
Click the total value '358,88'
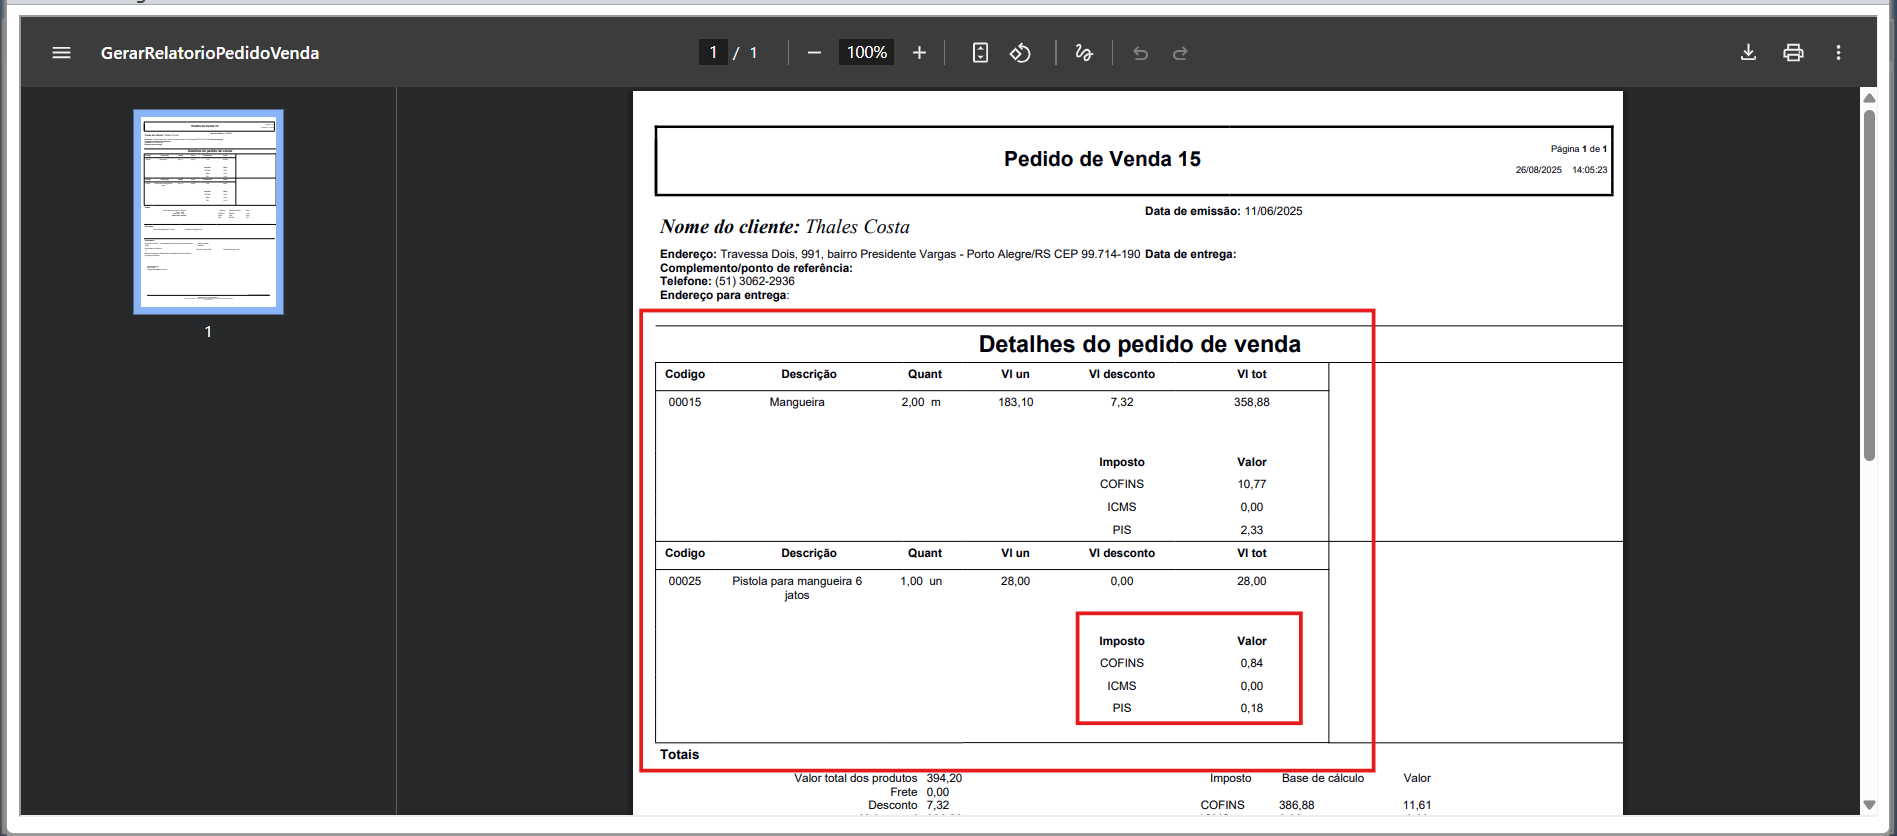1251,402
